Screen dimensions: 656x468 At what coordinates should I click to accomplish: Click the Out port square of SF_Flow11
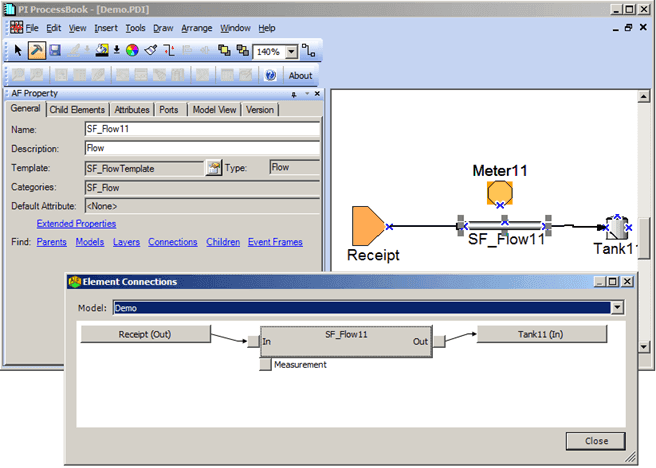(439, 341)
